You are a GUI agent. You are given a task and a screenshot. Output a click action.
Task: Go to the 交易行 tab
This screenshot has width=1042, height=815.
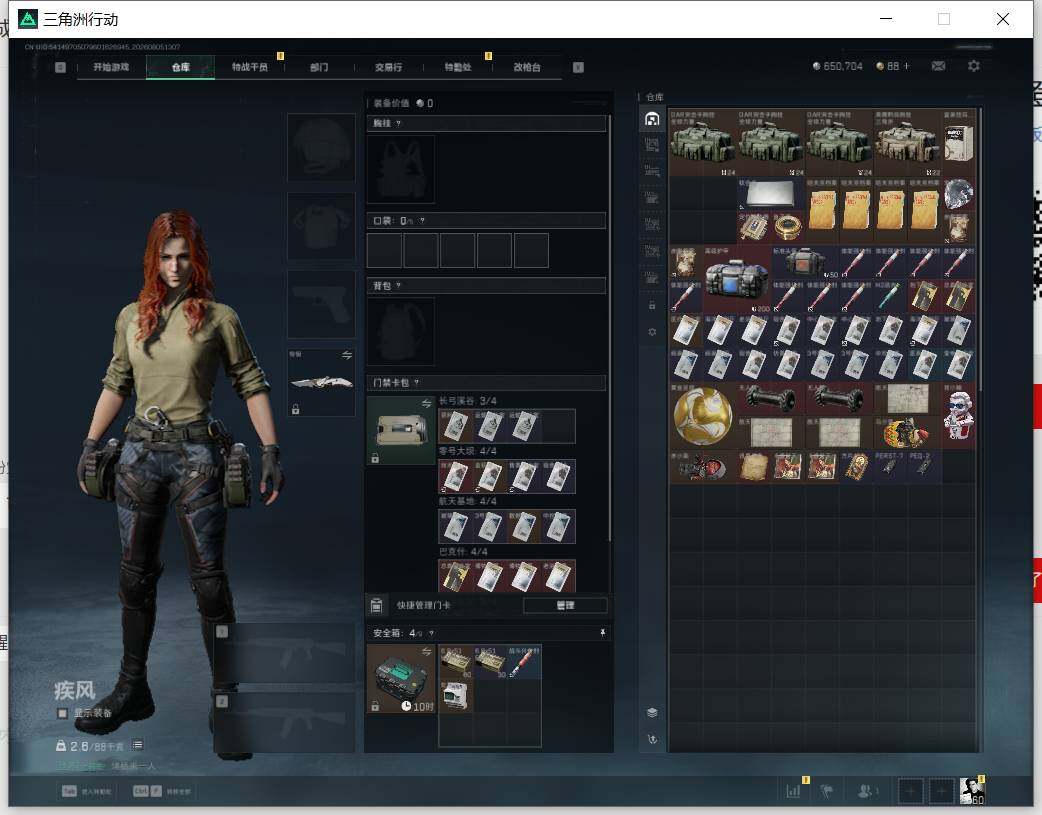click(388, 67)
